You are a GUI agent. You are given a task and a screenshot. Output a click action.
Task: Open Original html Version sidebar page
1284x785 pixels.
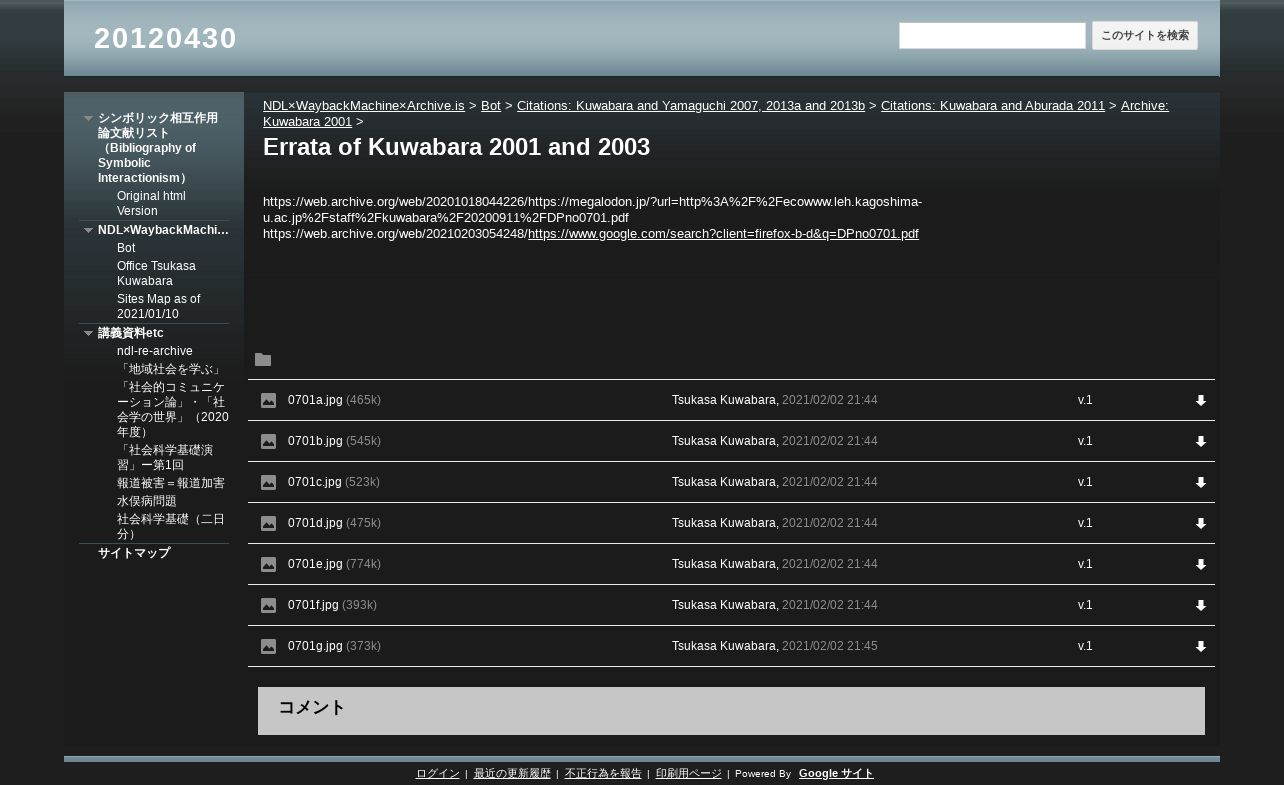(151, 203)
